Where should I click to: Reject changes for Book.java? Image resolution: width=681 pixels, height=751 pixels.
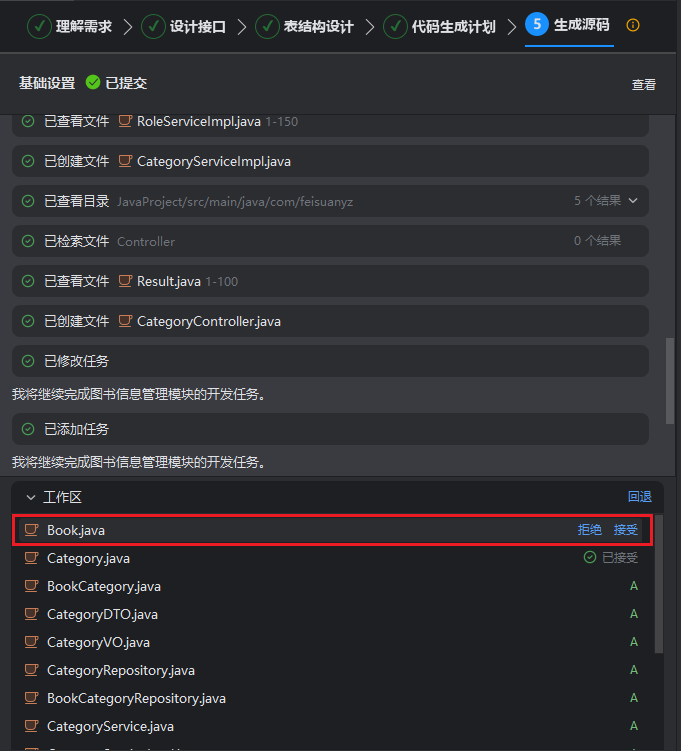click(x=589, y=530)
